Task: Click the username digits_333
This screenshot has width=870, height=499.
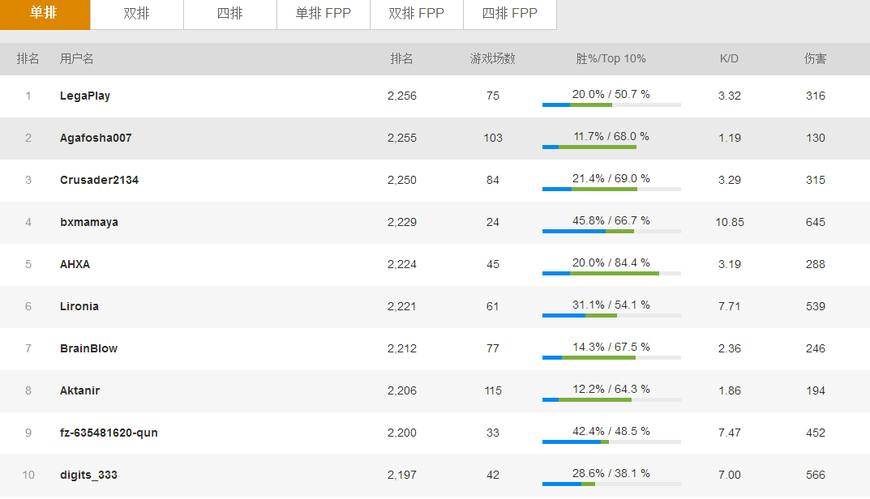Action: (88, 475)
